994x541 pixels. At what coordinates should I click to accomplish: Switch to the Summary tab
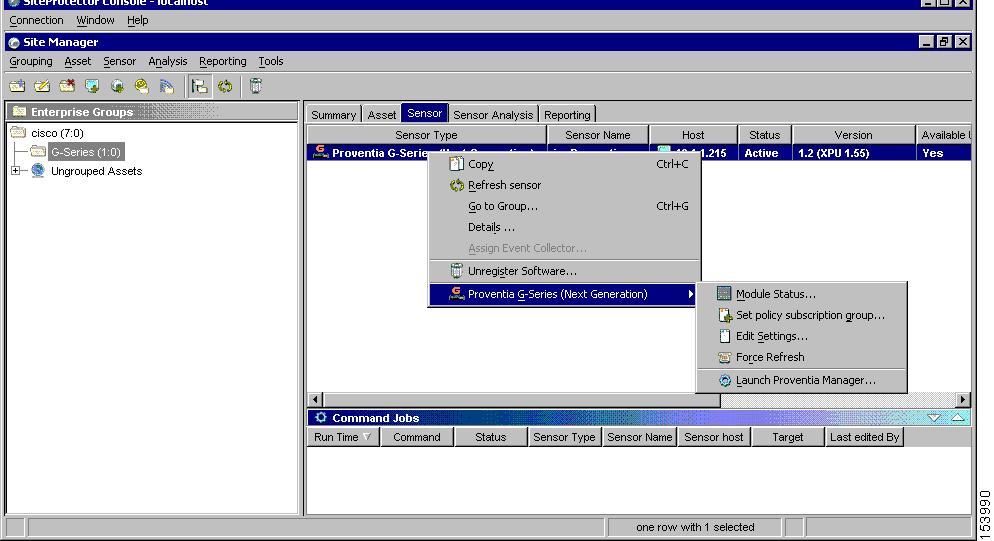coord(333,115)
